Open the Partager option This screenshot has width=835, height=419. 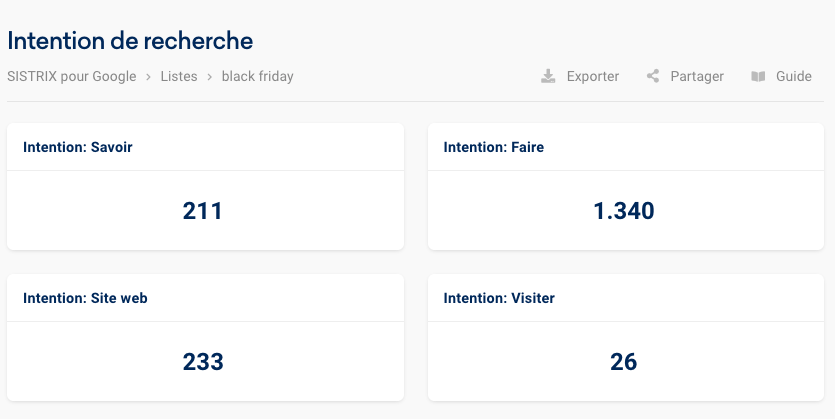697,76
